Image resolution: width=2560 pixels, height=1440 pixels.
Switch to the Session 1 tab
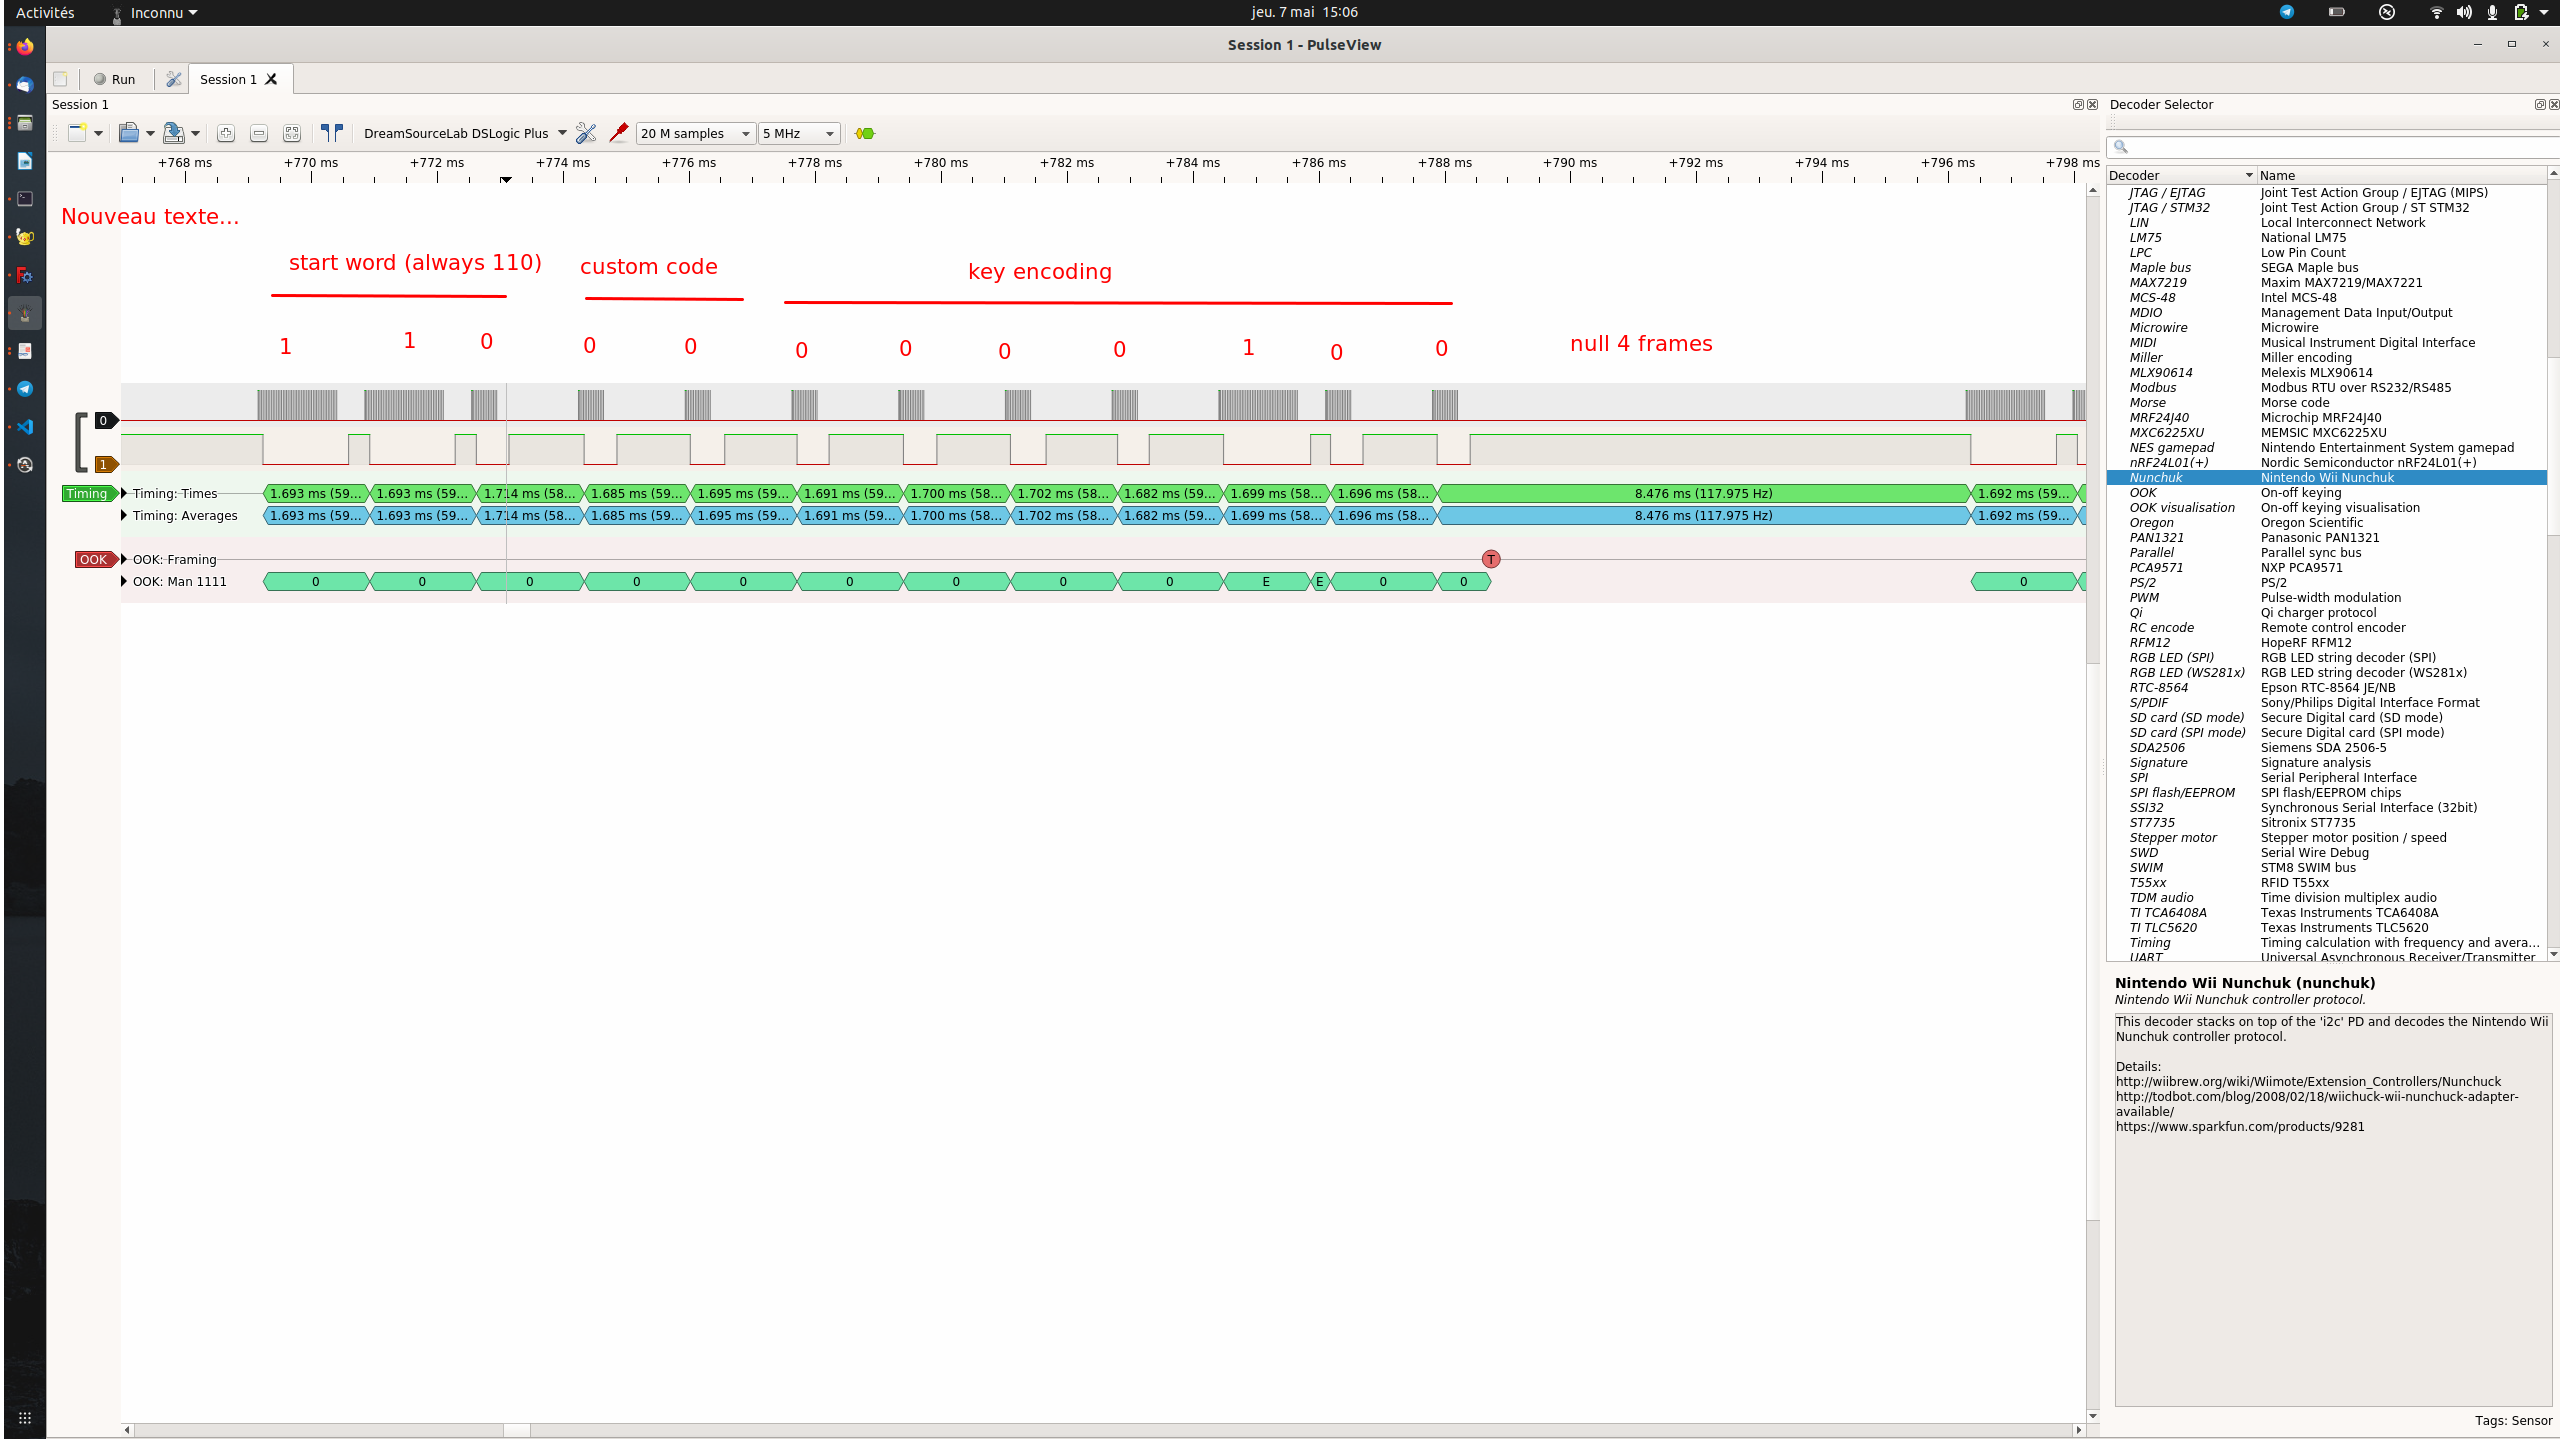click(229, 78)
